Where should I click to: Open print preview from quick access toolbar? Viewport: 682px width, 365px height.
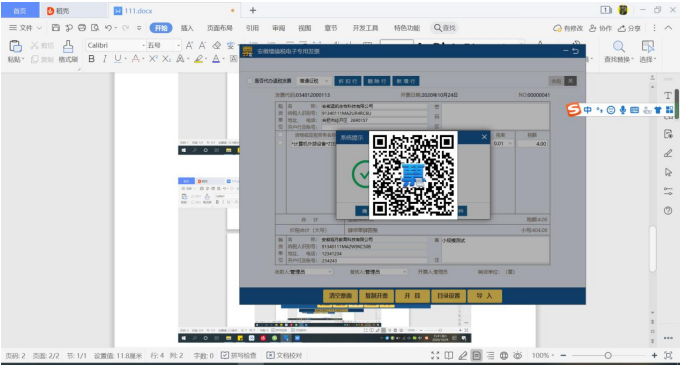coord(95,28)
